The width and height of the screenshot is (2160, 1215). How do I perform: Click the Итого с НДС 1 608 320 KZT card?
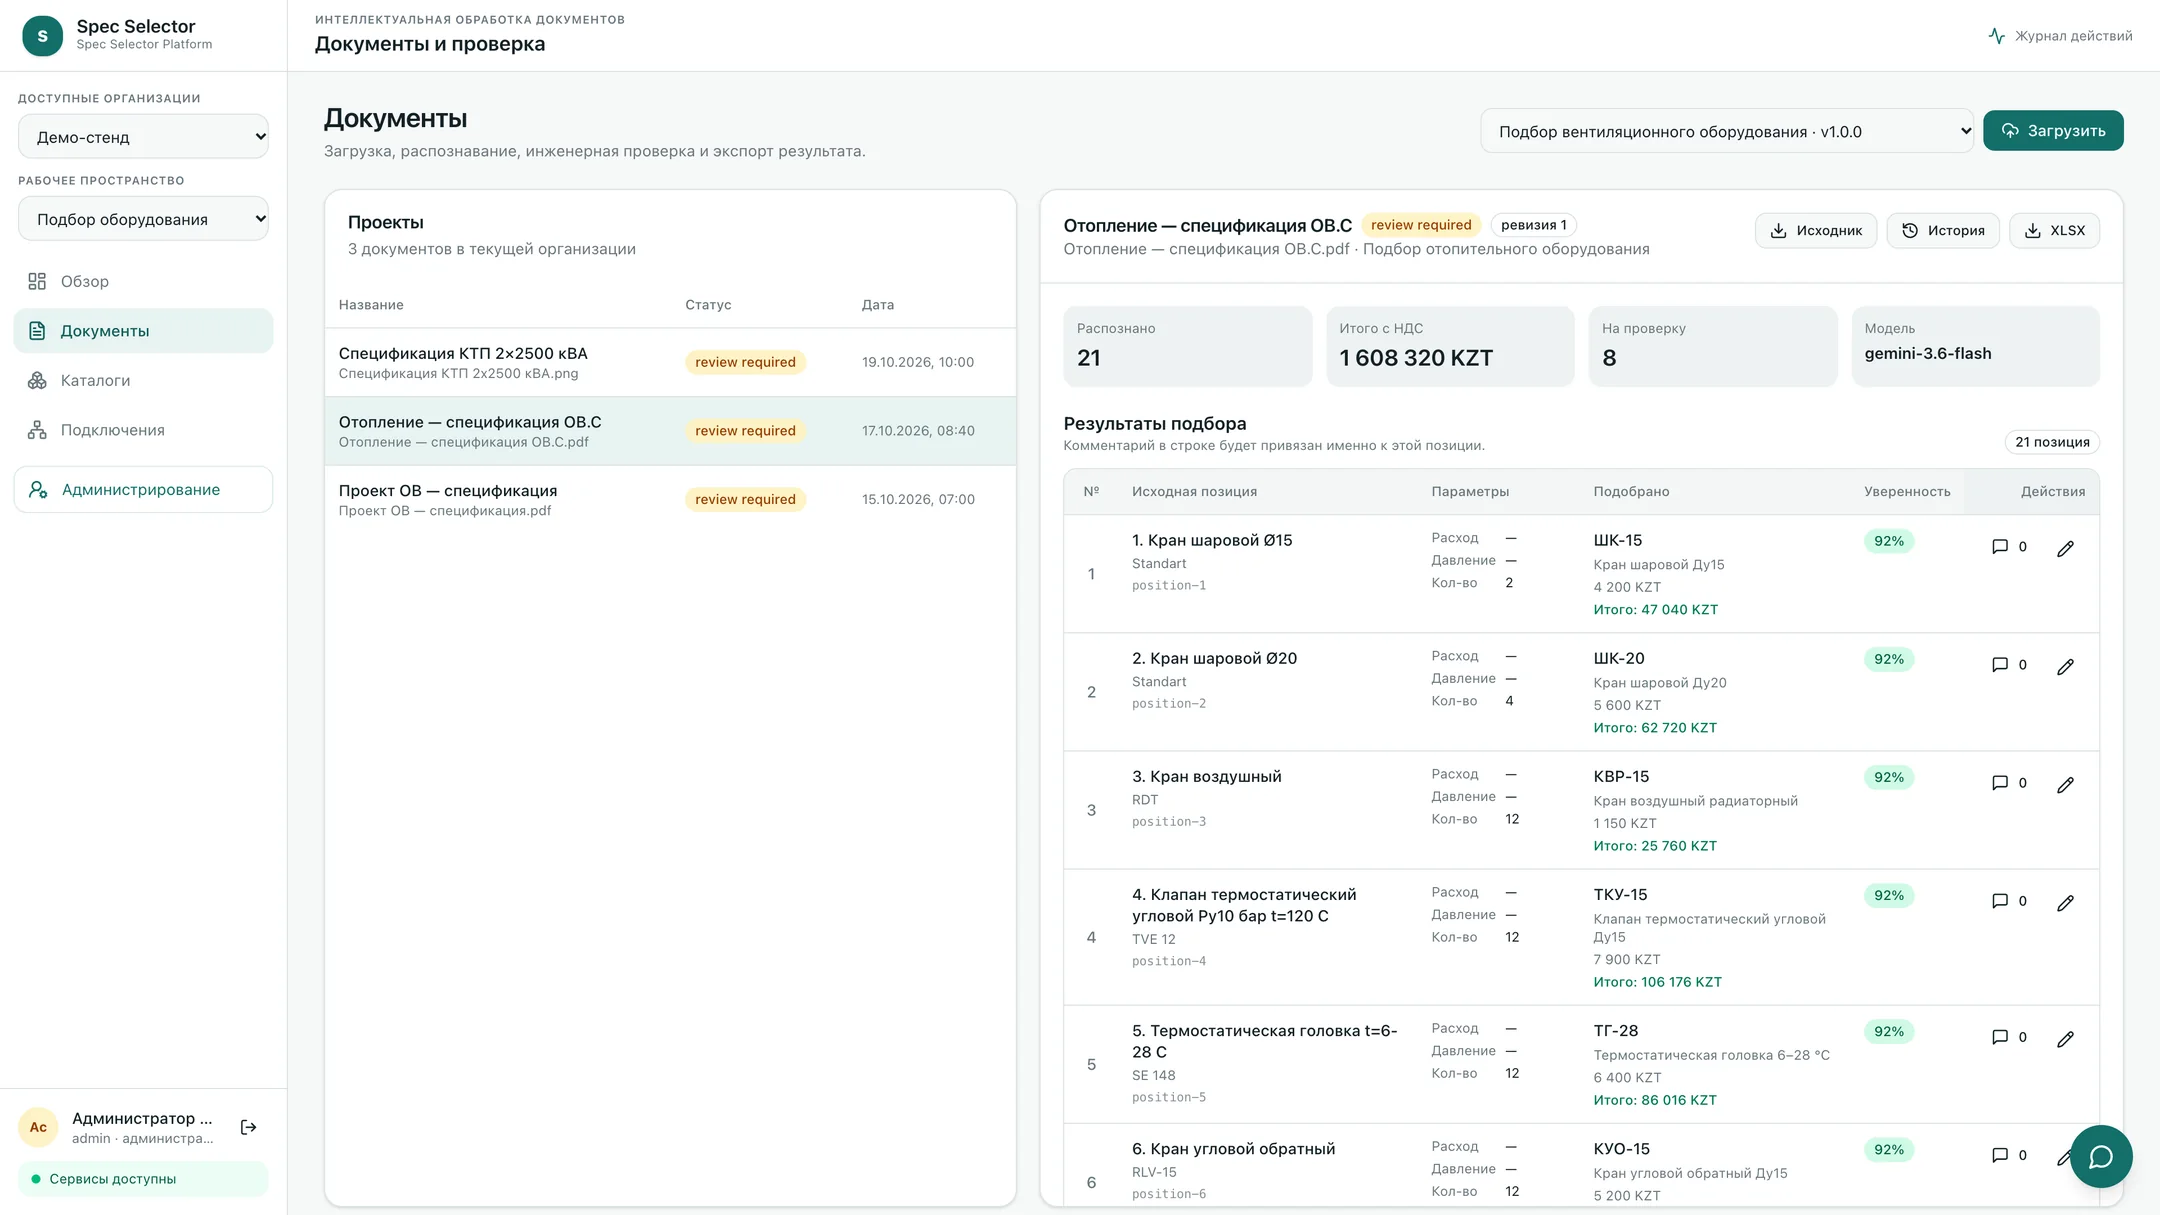(1450, 346)
